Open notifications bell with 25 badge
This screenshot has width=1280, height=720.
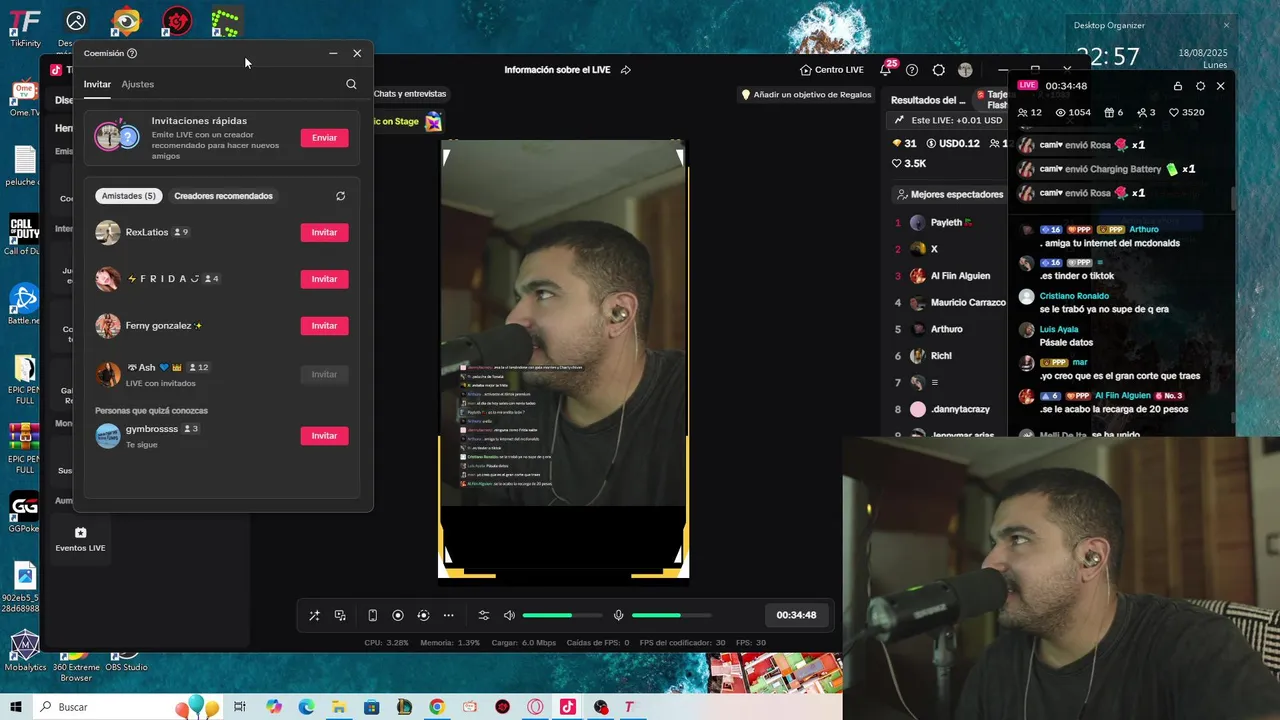(886, 69)
